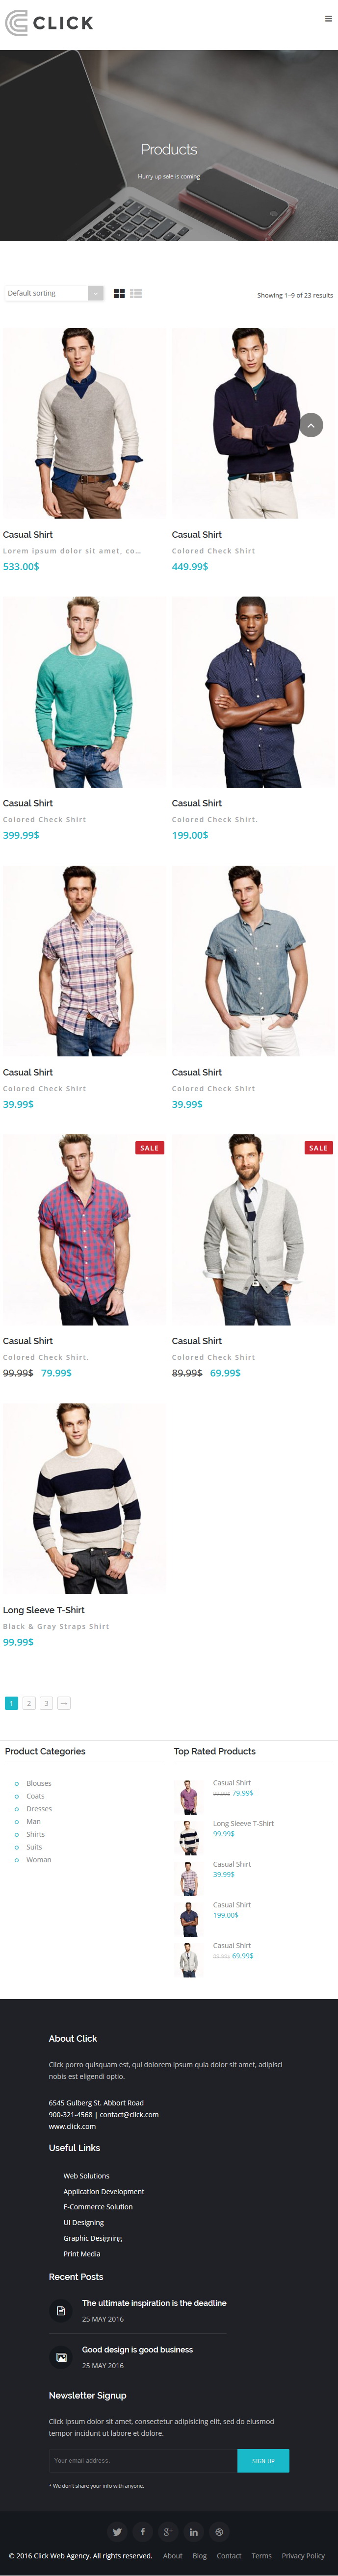Viewport: 338px width, 2576px height.
Task: Go to pagination page 3
Action: pos(46,1702)
